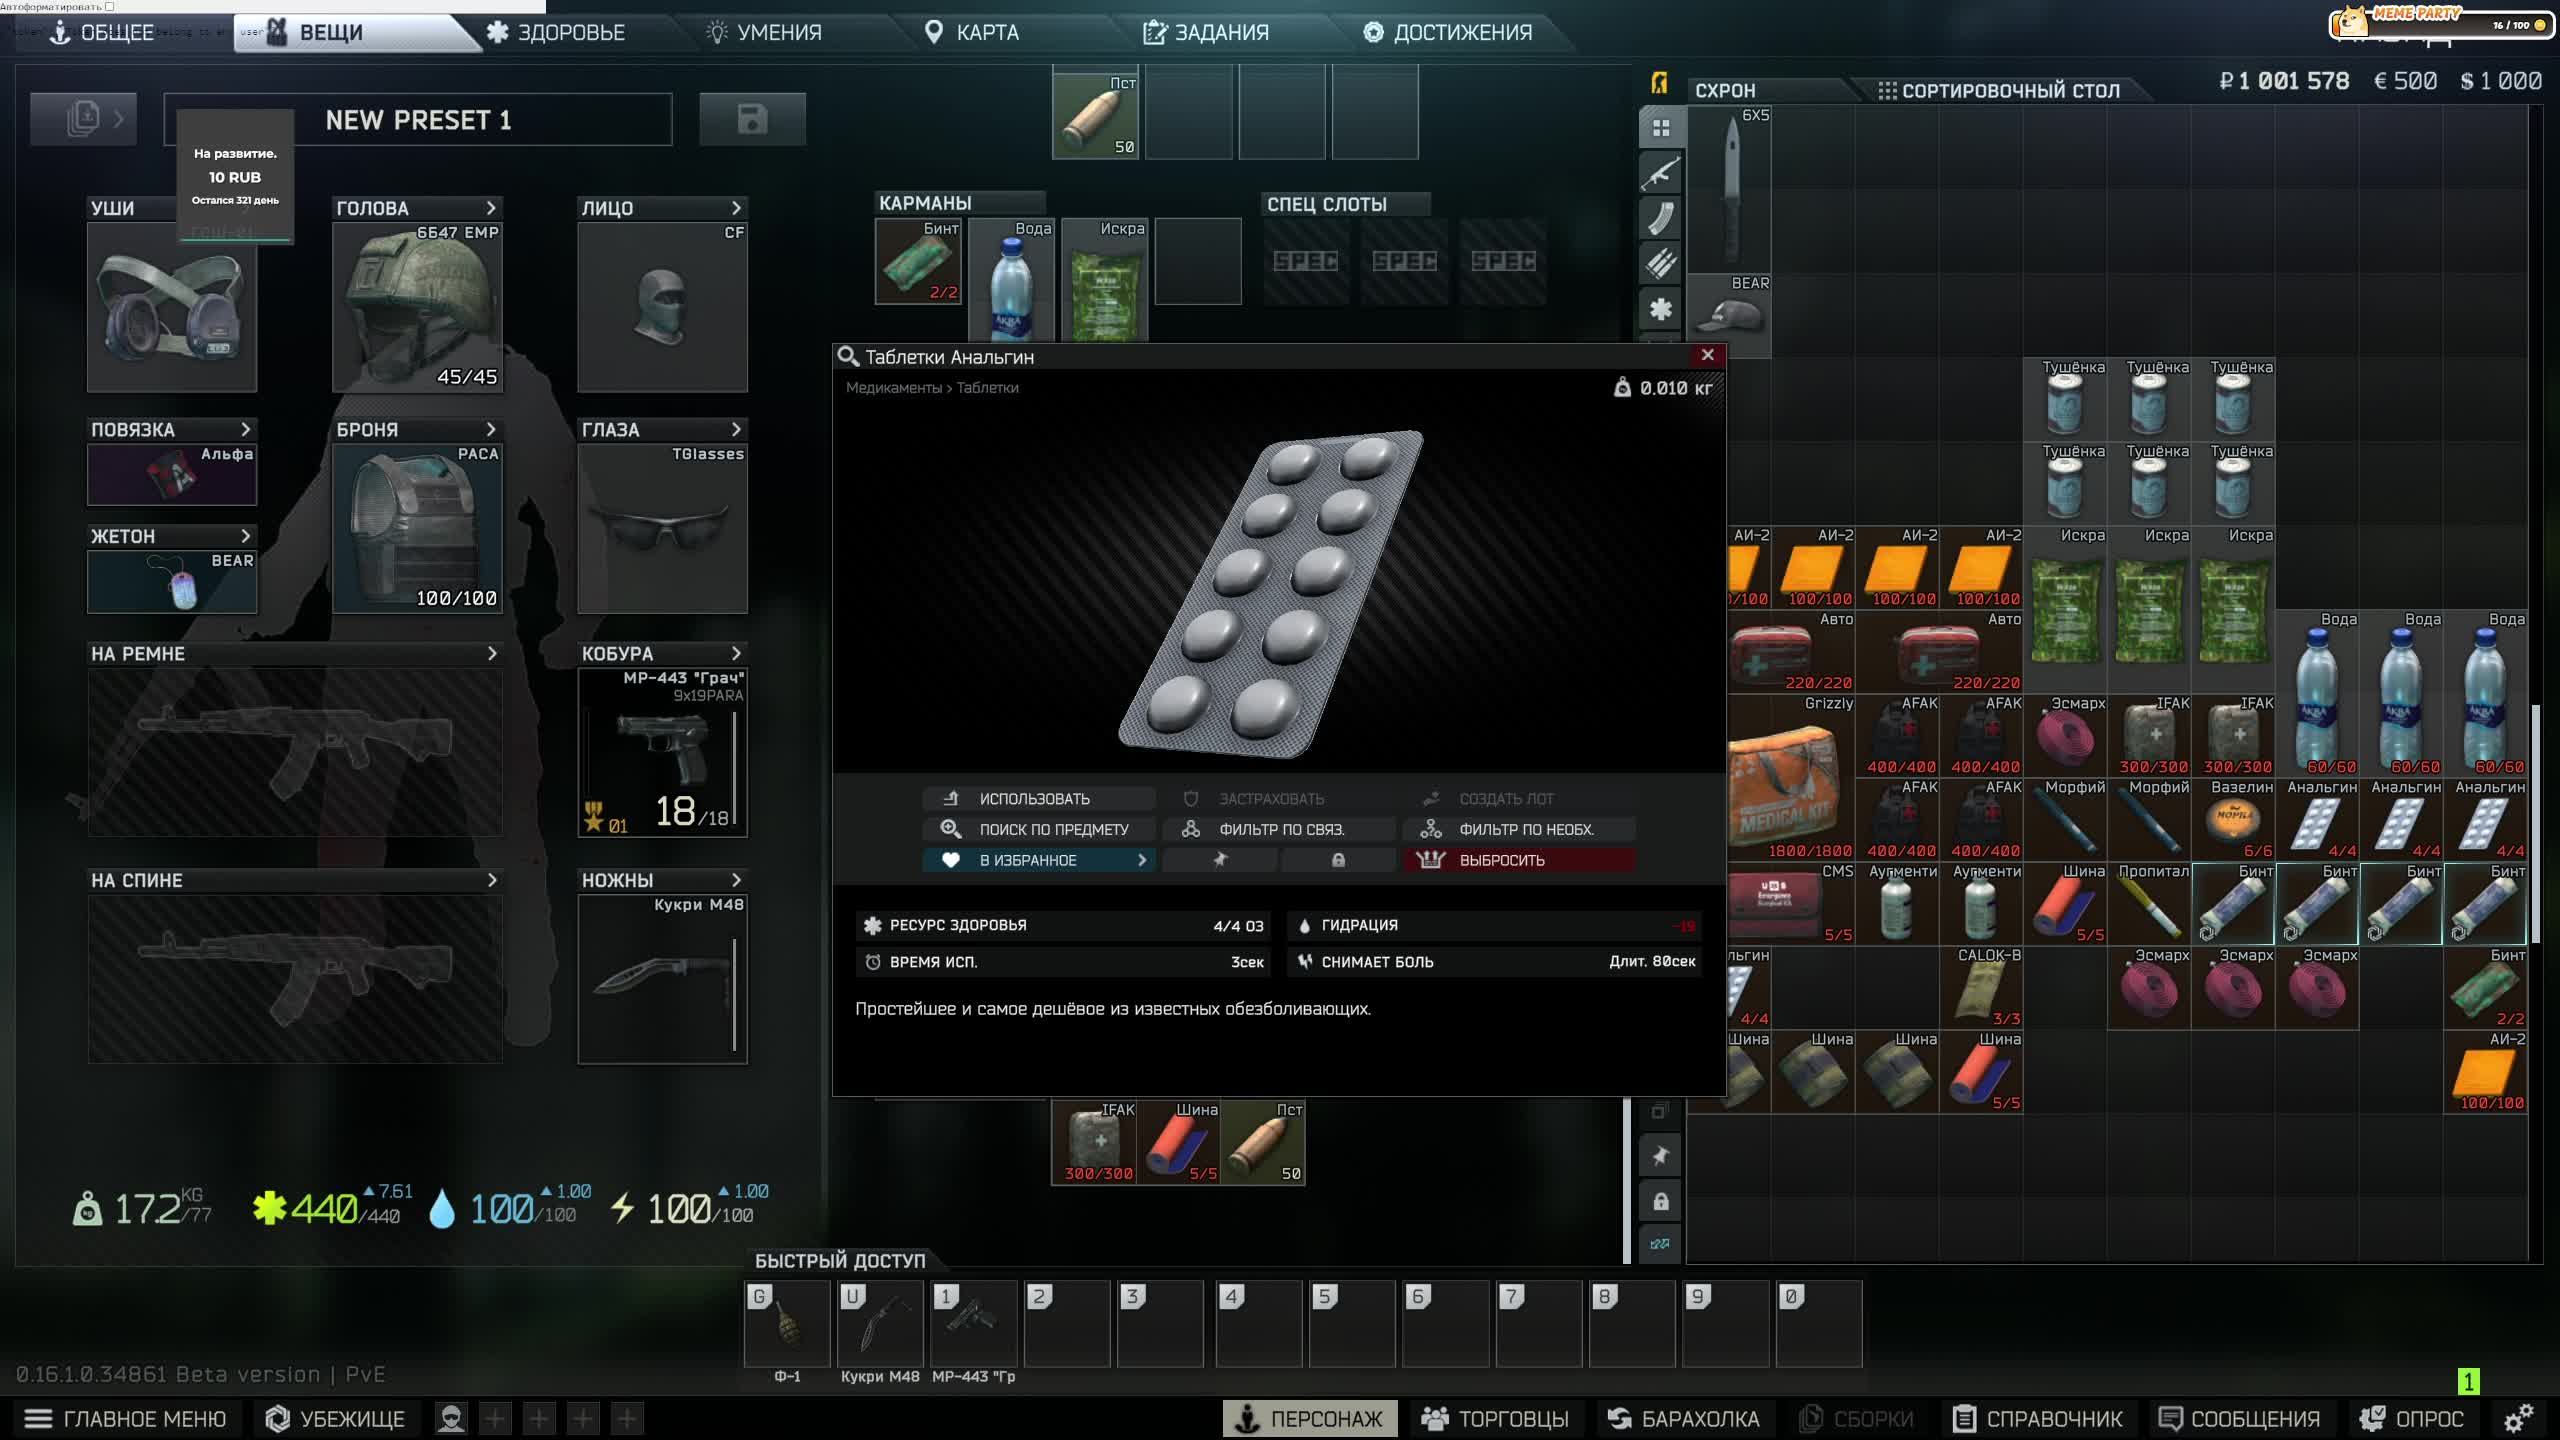Click the lock icon in the stash sidebar
The image size is (2560, 1440).
click(x=1660, y=1201)
